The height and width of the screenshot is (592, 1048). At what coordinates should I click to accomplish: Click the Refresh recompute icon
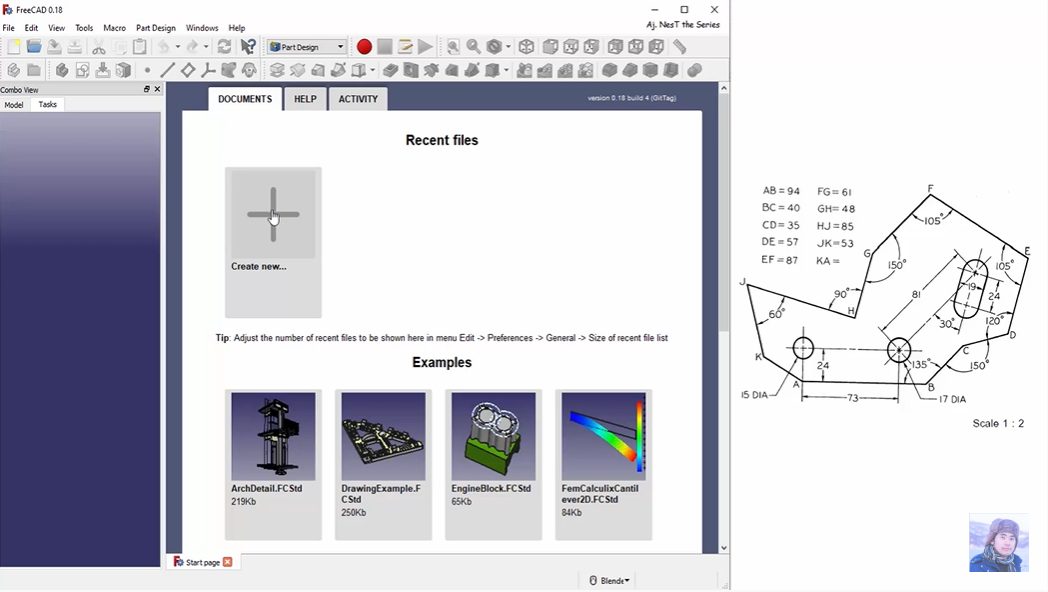point(224,47)
